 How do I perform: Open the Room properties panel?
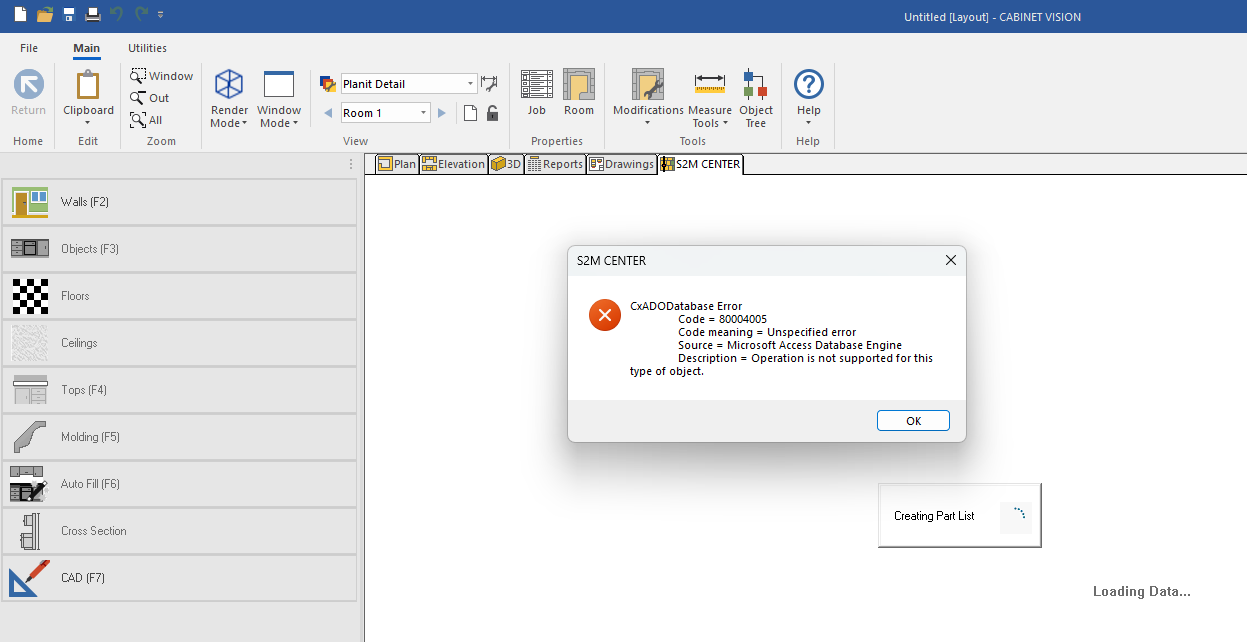579,95
